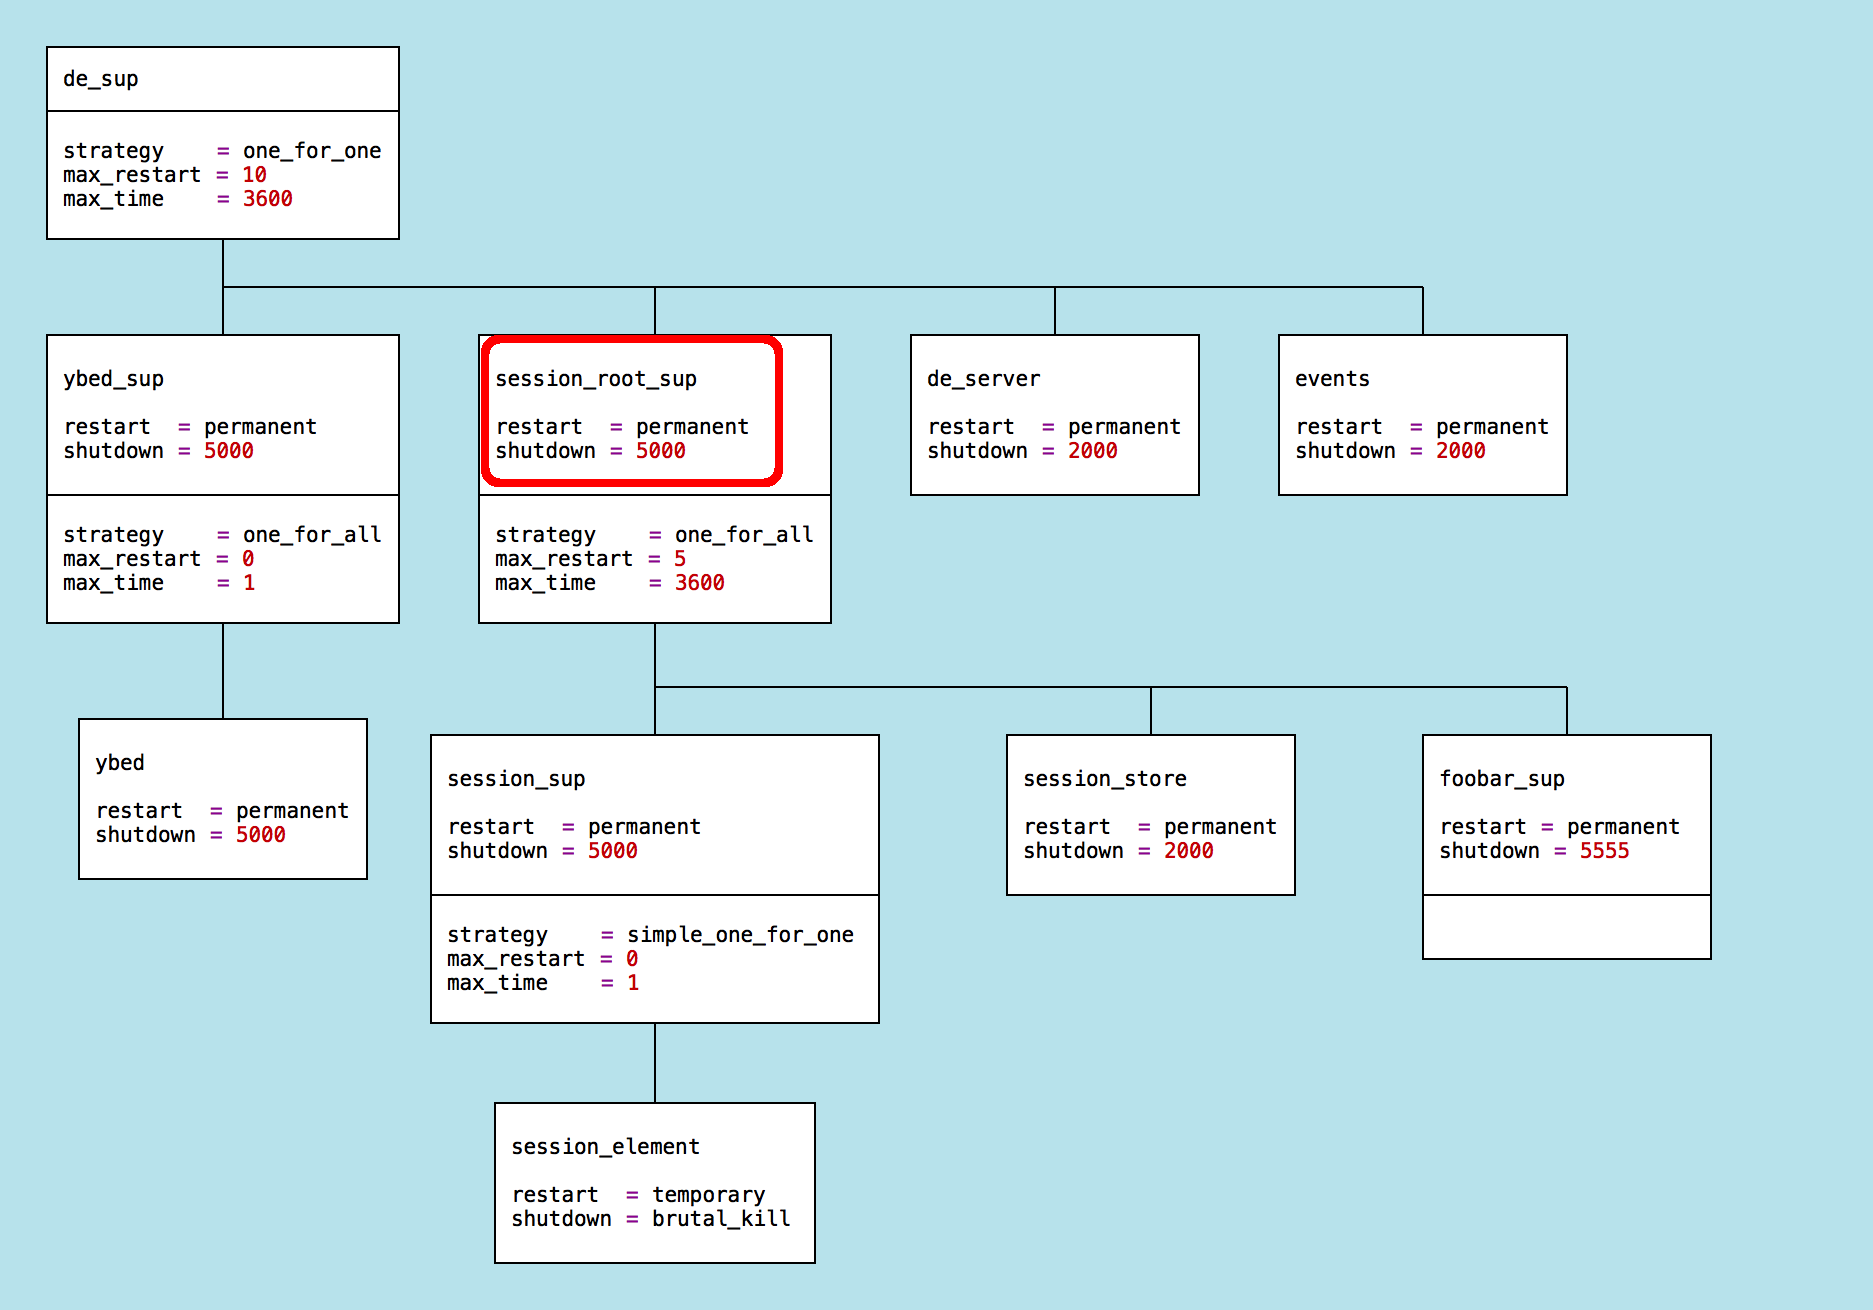The width and height of the screenshot is (1873, 1310).
Task: Click the max_time value 3600 in session_root_sup
Action: (x=700, y=583)
